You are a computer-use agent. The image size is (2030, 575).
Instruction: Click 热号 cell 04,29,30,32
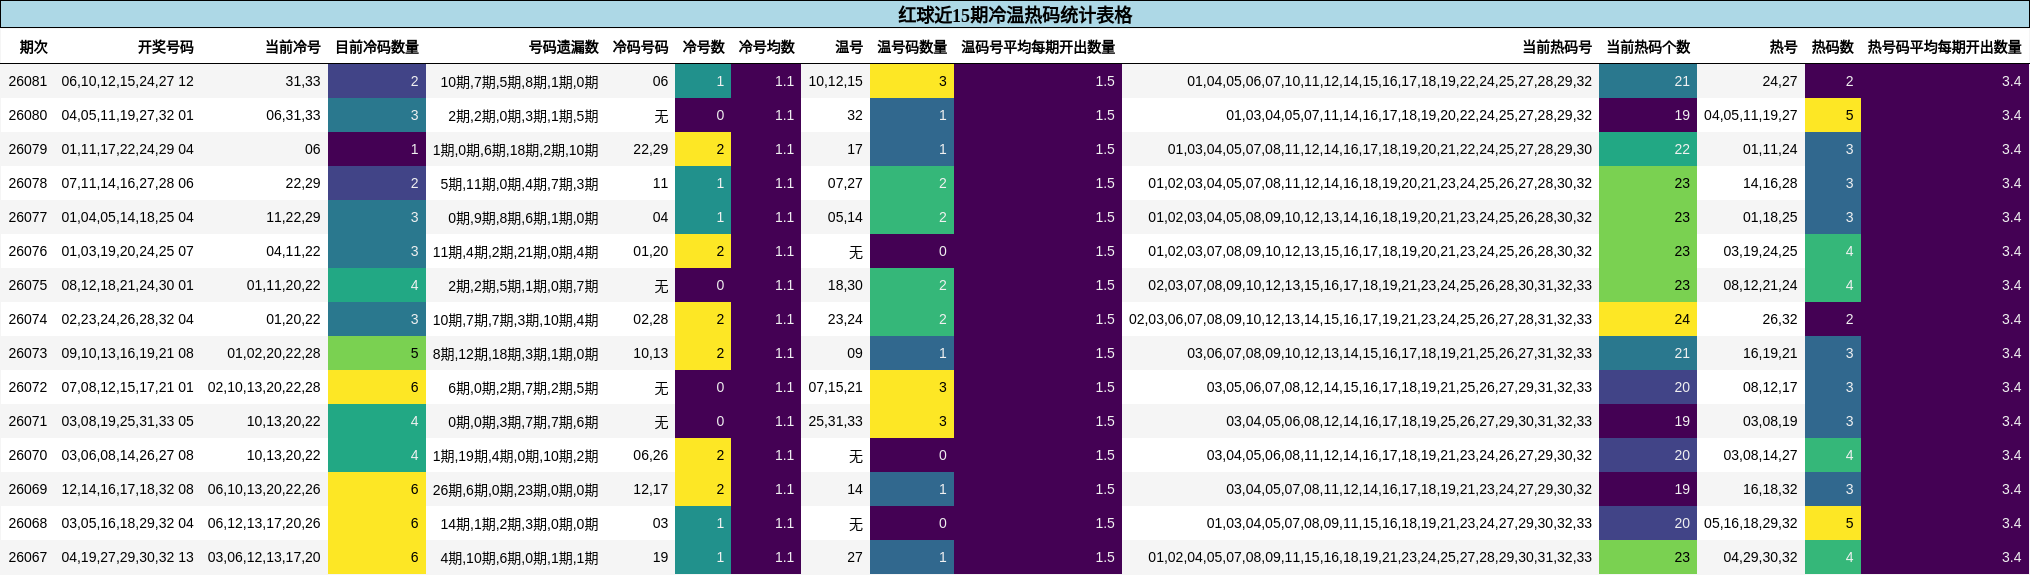pos(1760,557)
